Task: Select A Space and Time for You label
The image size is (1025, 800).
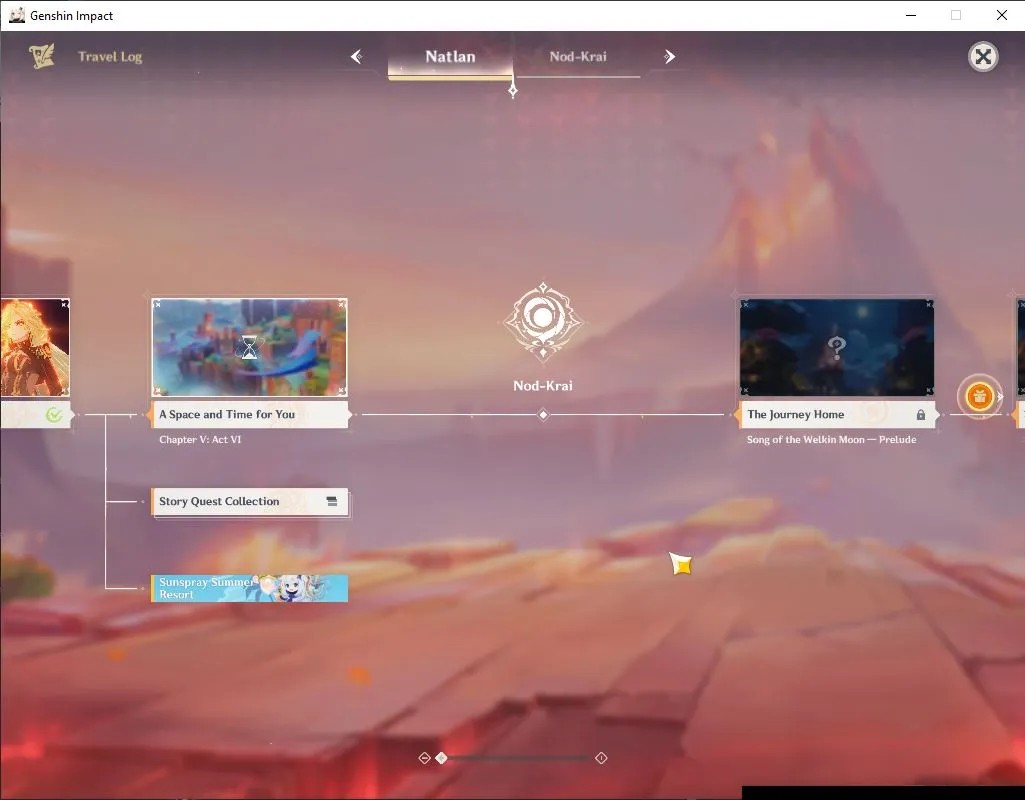Action: [x=249, y=414]
